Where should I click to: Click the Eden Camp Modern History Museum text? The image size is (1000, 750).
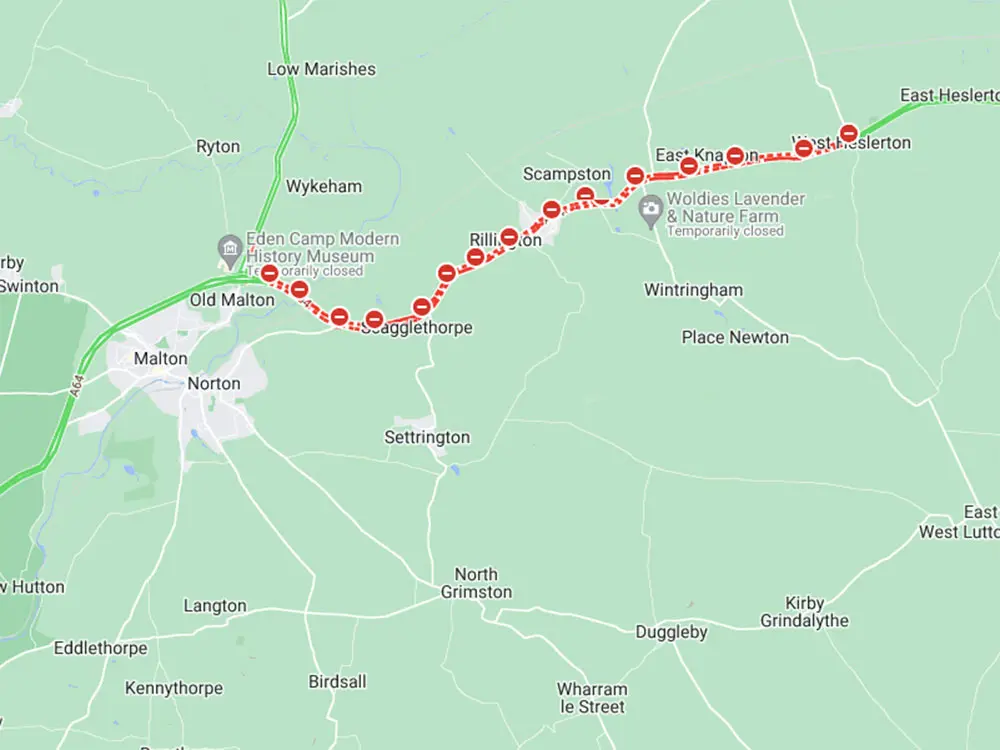tap(323, 247)
